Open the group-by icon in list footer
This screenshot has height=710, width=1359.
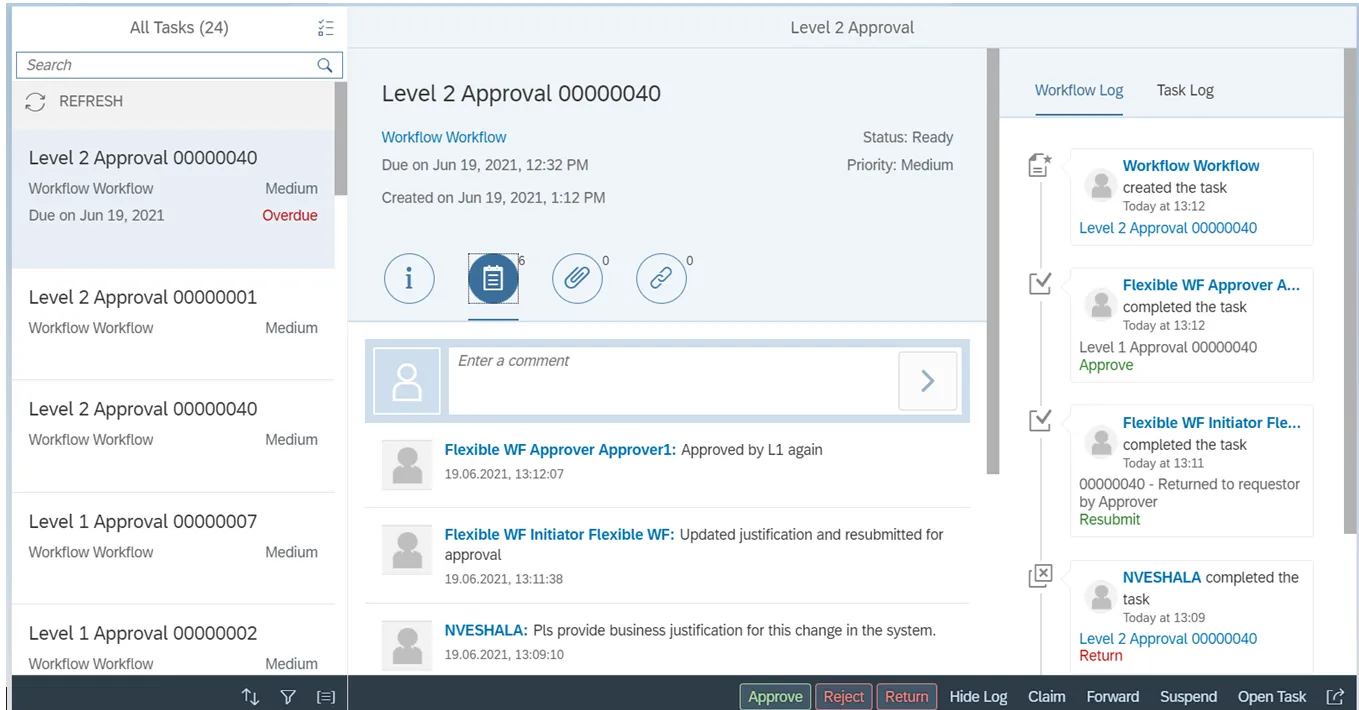[x=325, y=697]
